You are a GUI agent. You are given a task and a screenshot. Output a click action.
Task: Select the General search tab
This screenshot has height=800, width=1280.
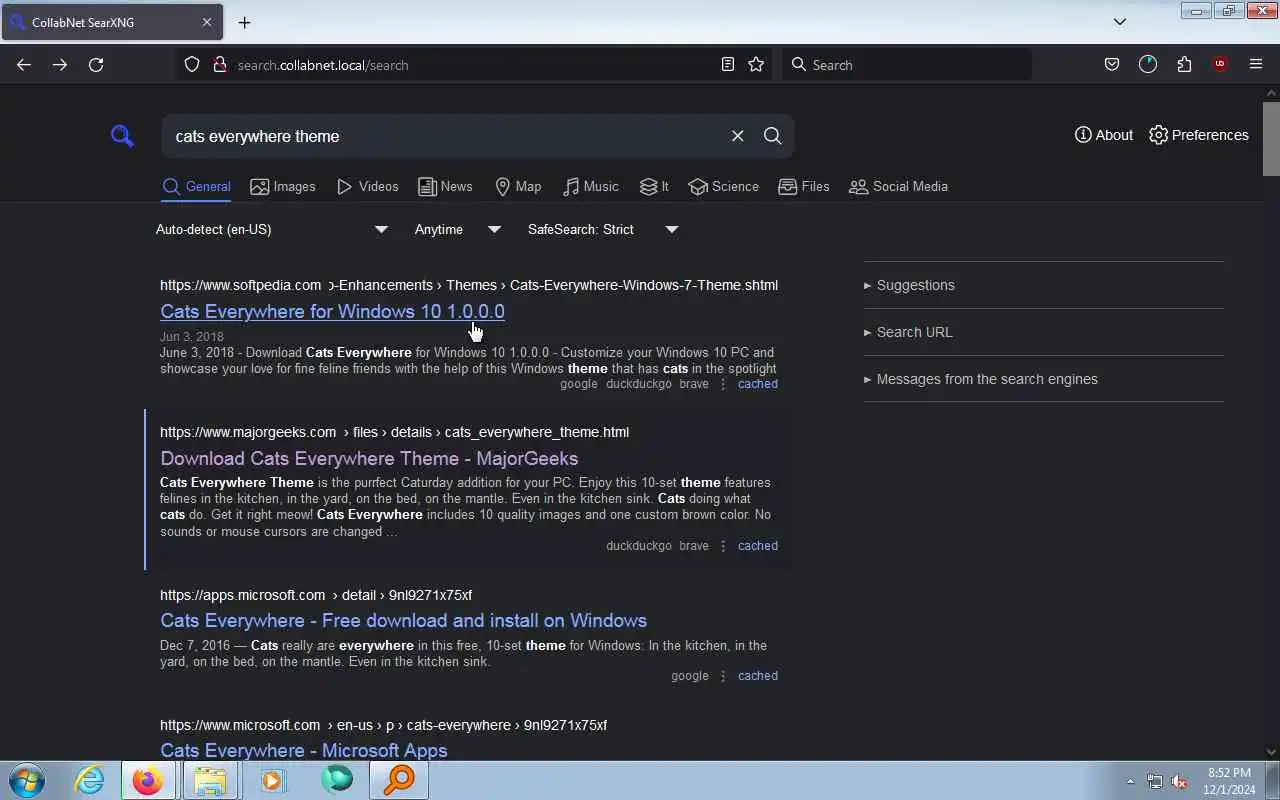coord(197,187)
